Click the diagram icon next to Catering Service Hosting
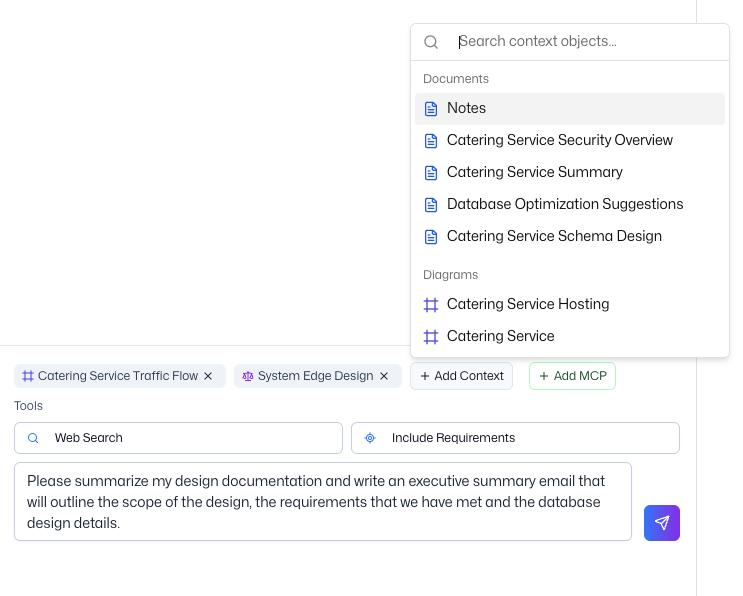 pos(431,304)
